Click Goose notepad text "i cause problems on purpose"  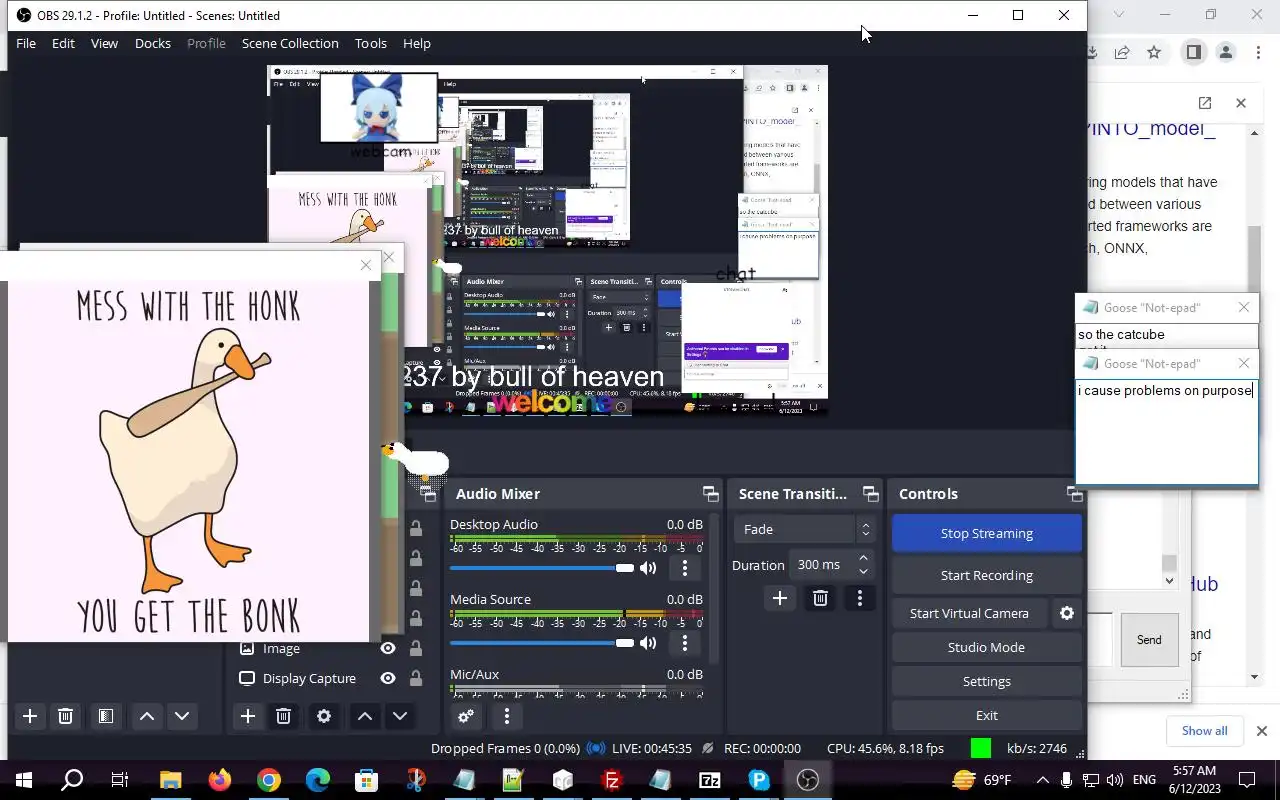pos(1165,390)
